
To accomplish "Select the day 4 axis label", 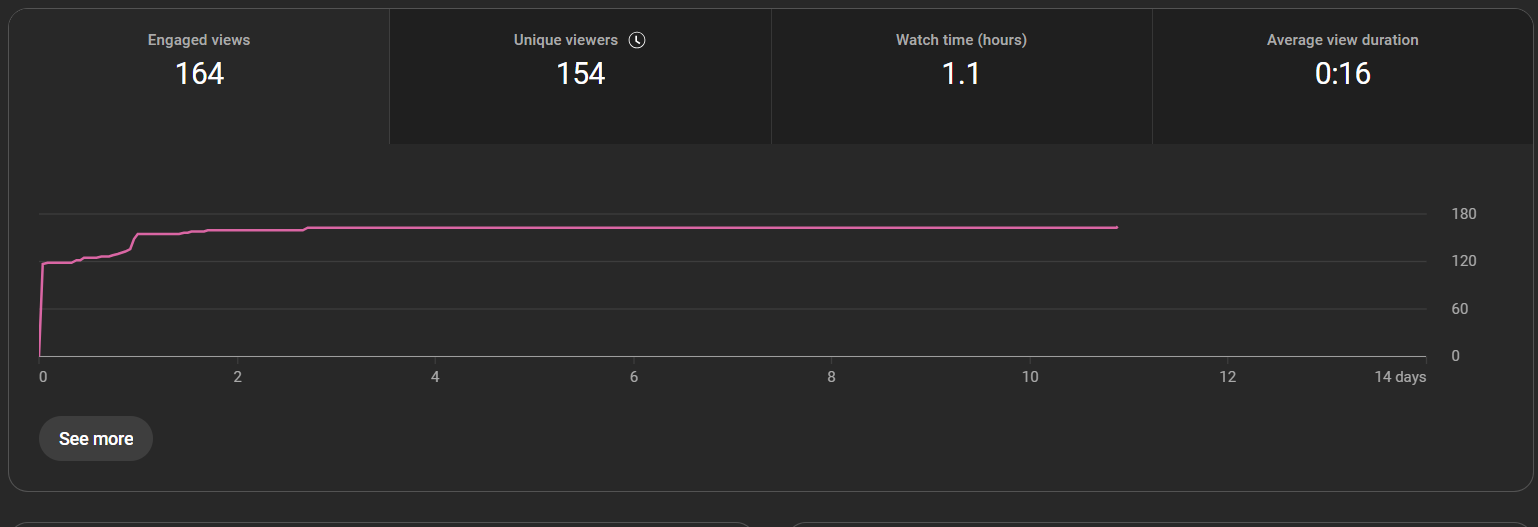I will 435,377.
